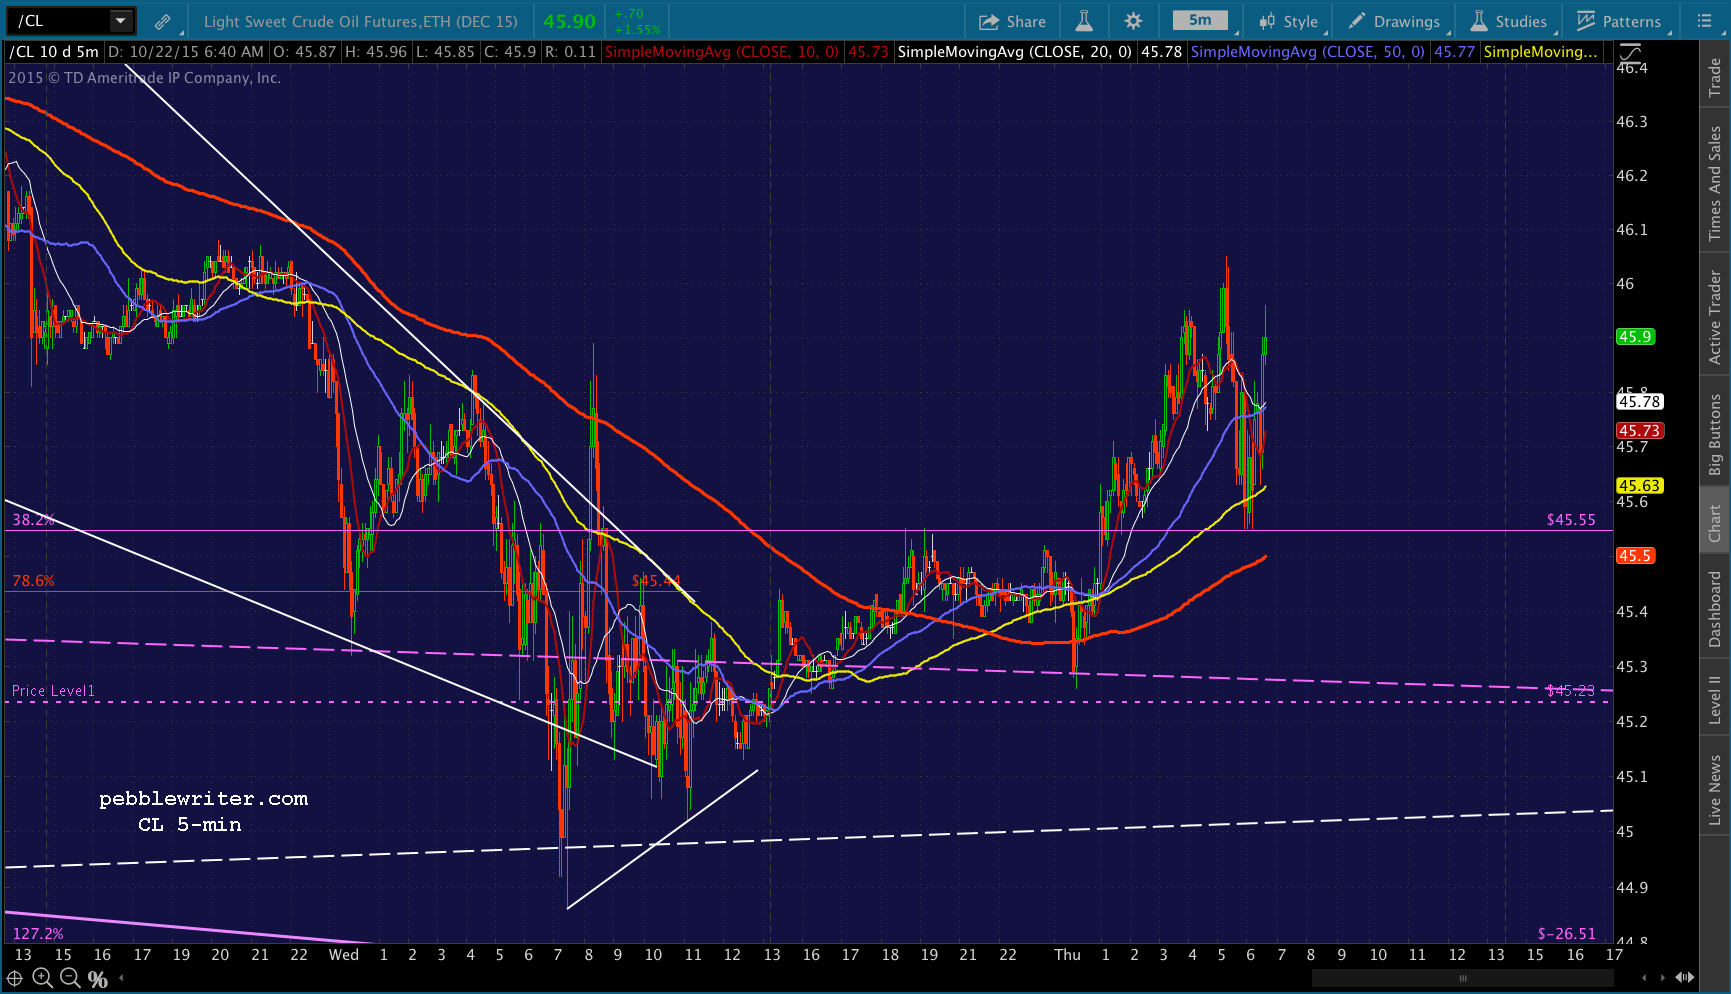The height and width of the screenshot is (994, 1731).
Task: Click the O: 45.87 open value
Action: pos(304,52)
